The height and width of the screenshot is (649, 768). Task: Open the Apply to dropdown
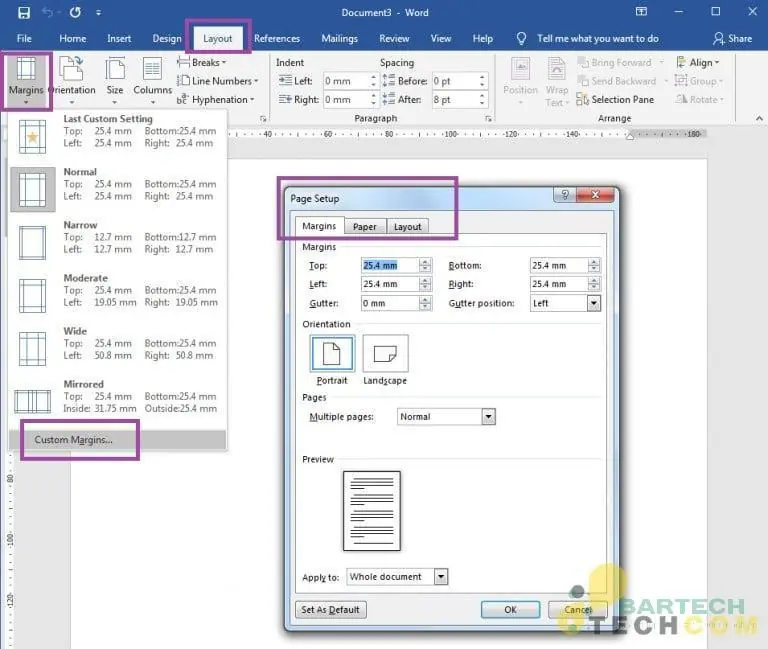point(441,577)
